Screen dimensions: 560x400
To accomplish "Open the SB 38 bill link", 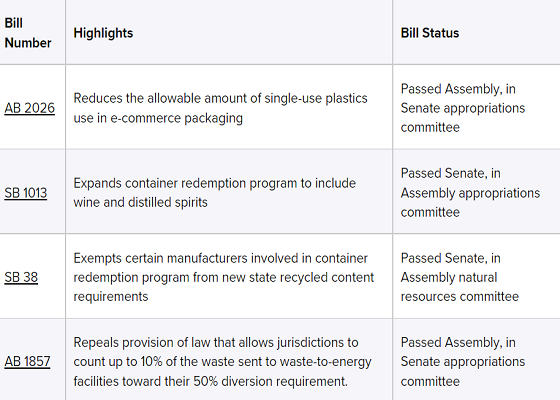I will pos(21,278).
